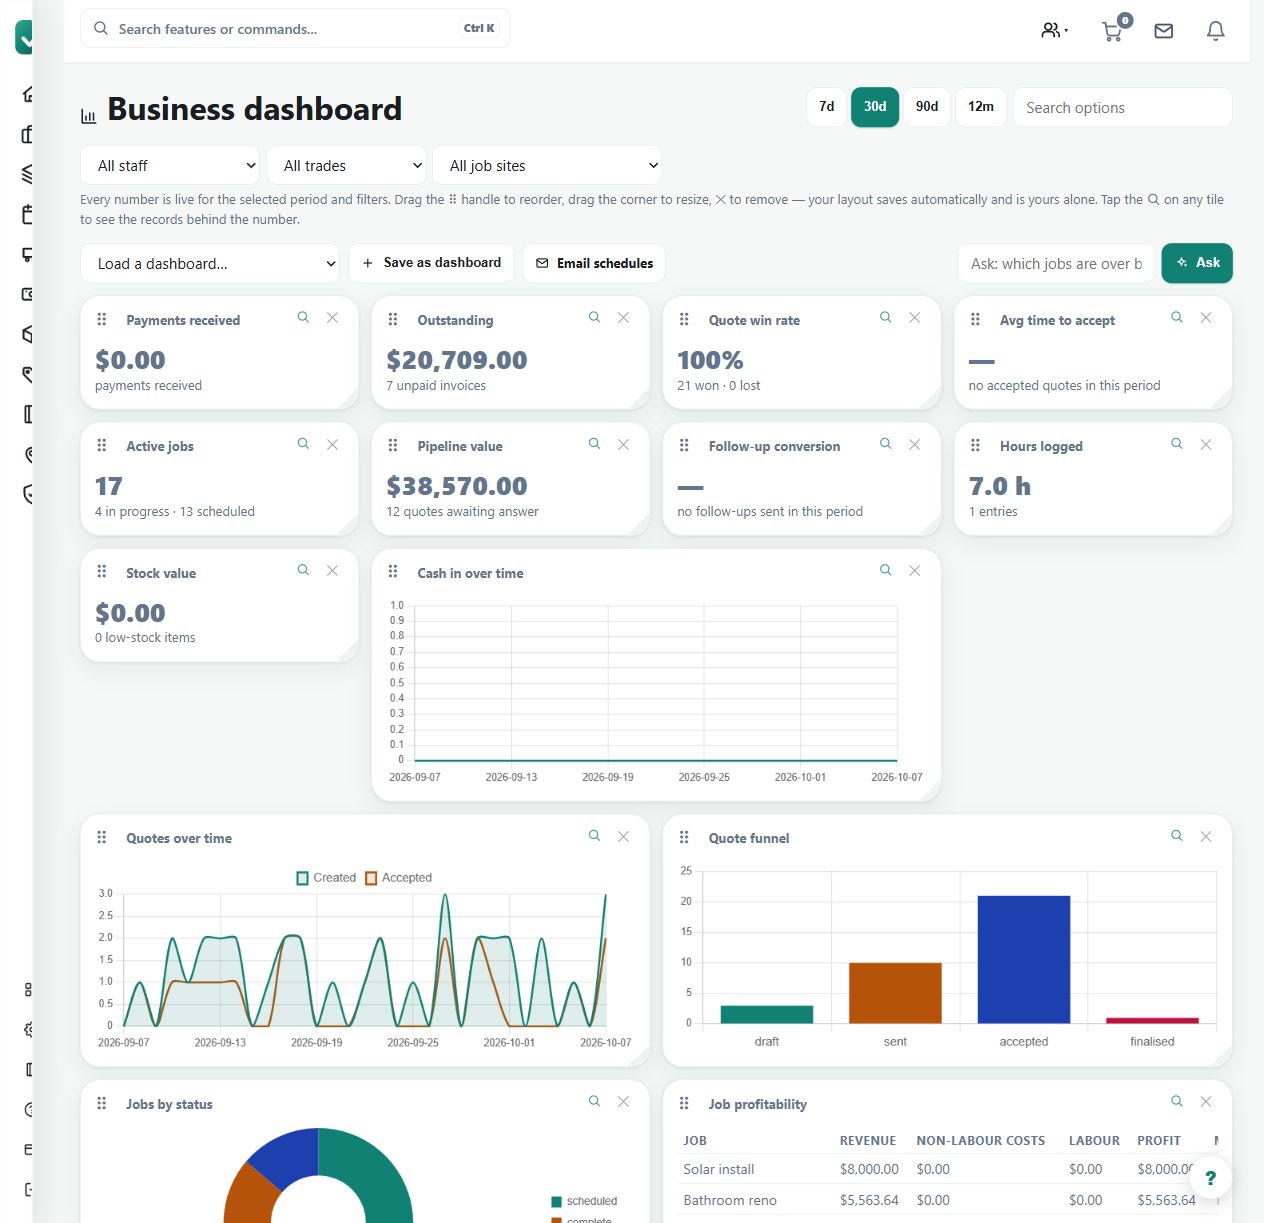Open the All trades dropdown

click(x=346, y=166)
